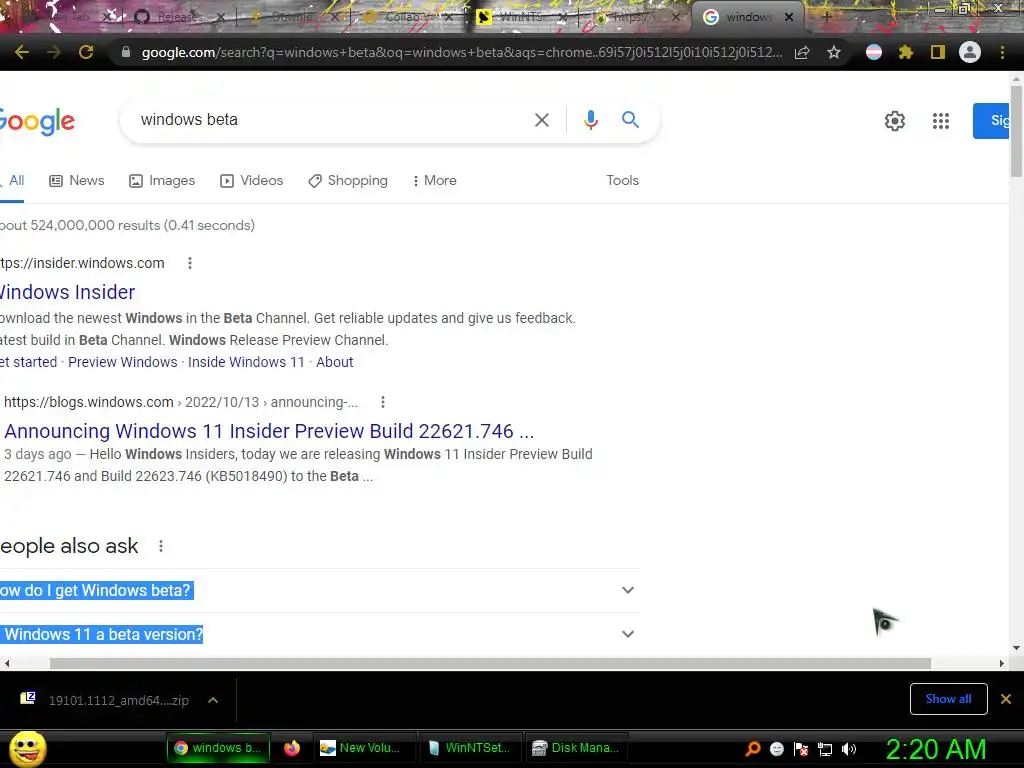1024x768 pixels.
Task: Open the striped flag extension icon
Action: [x=874, y=52]
